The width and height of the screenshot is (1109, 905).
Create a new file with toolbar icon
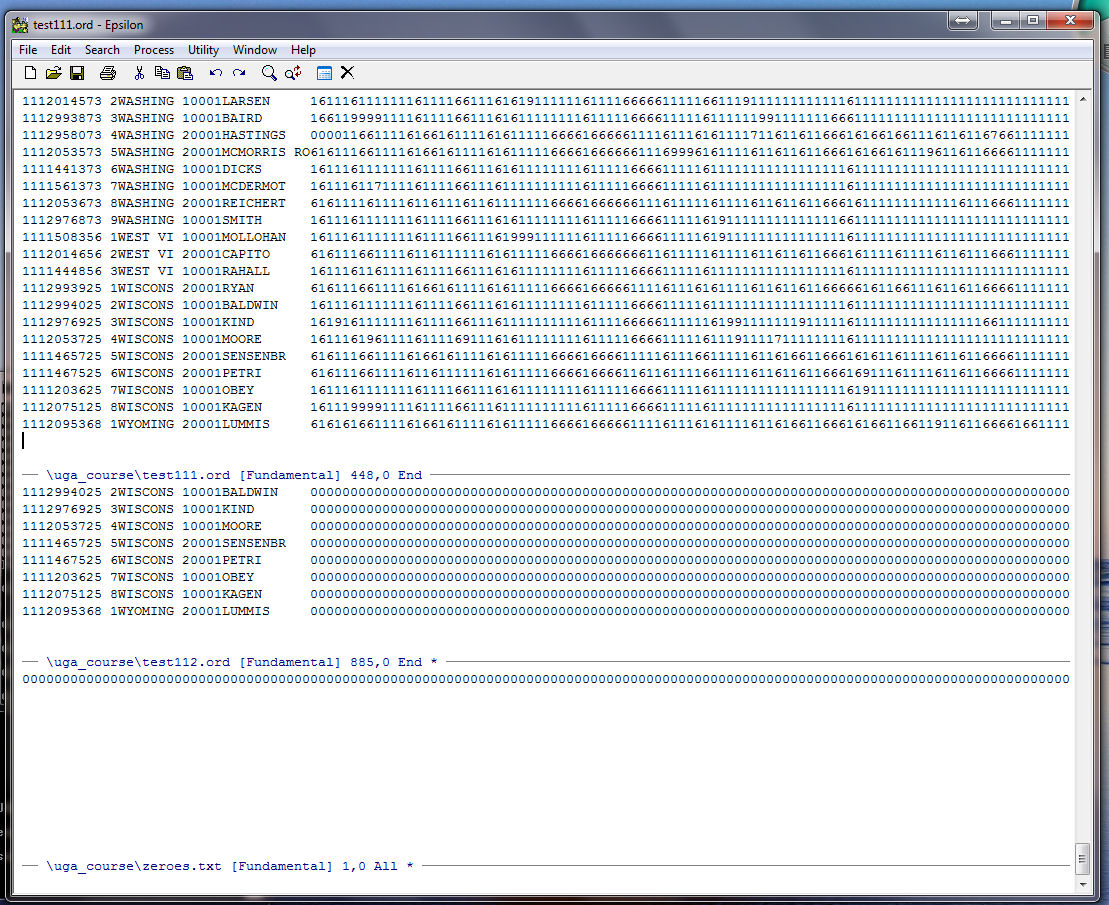(x=30, y=73)
